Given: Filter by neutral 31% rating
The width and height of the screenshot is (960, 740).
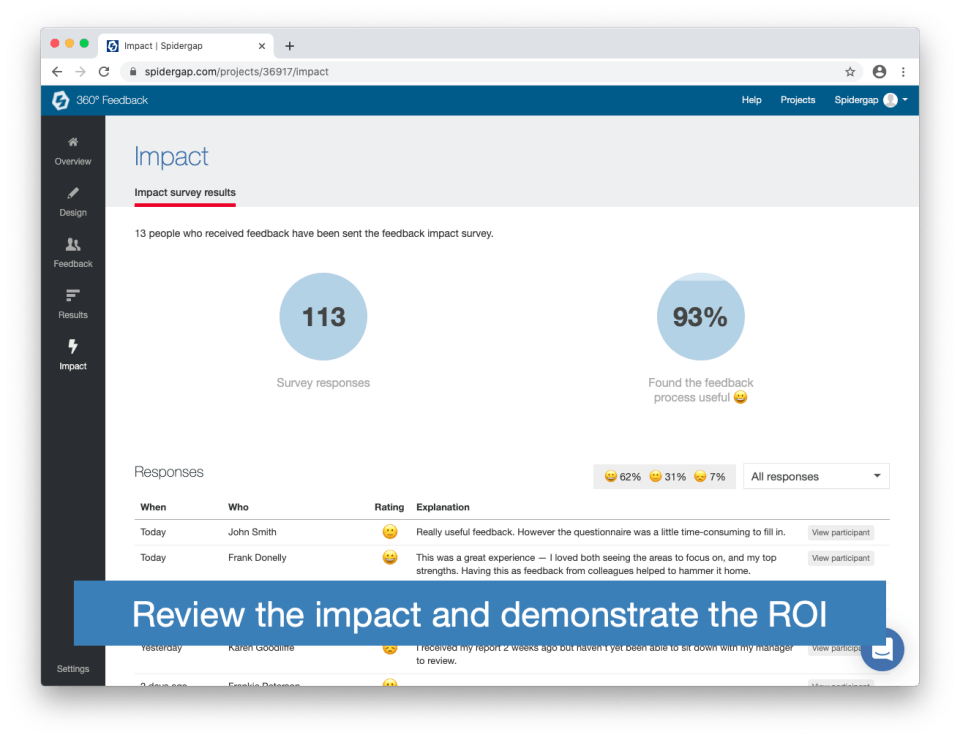Looking at the screenshot, I should pos(667,476).
